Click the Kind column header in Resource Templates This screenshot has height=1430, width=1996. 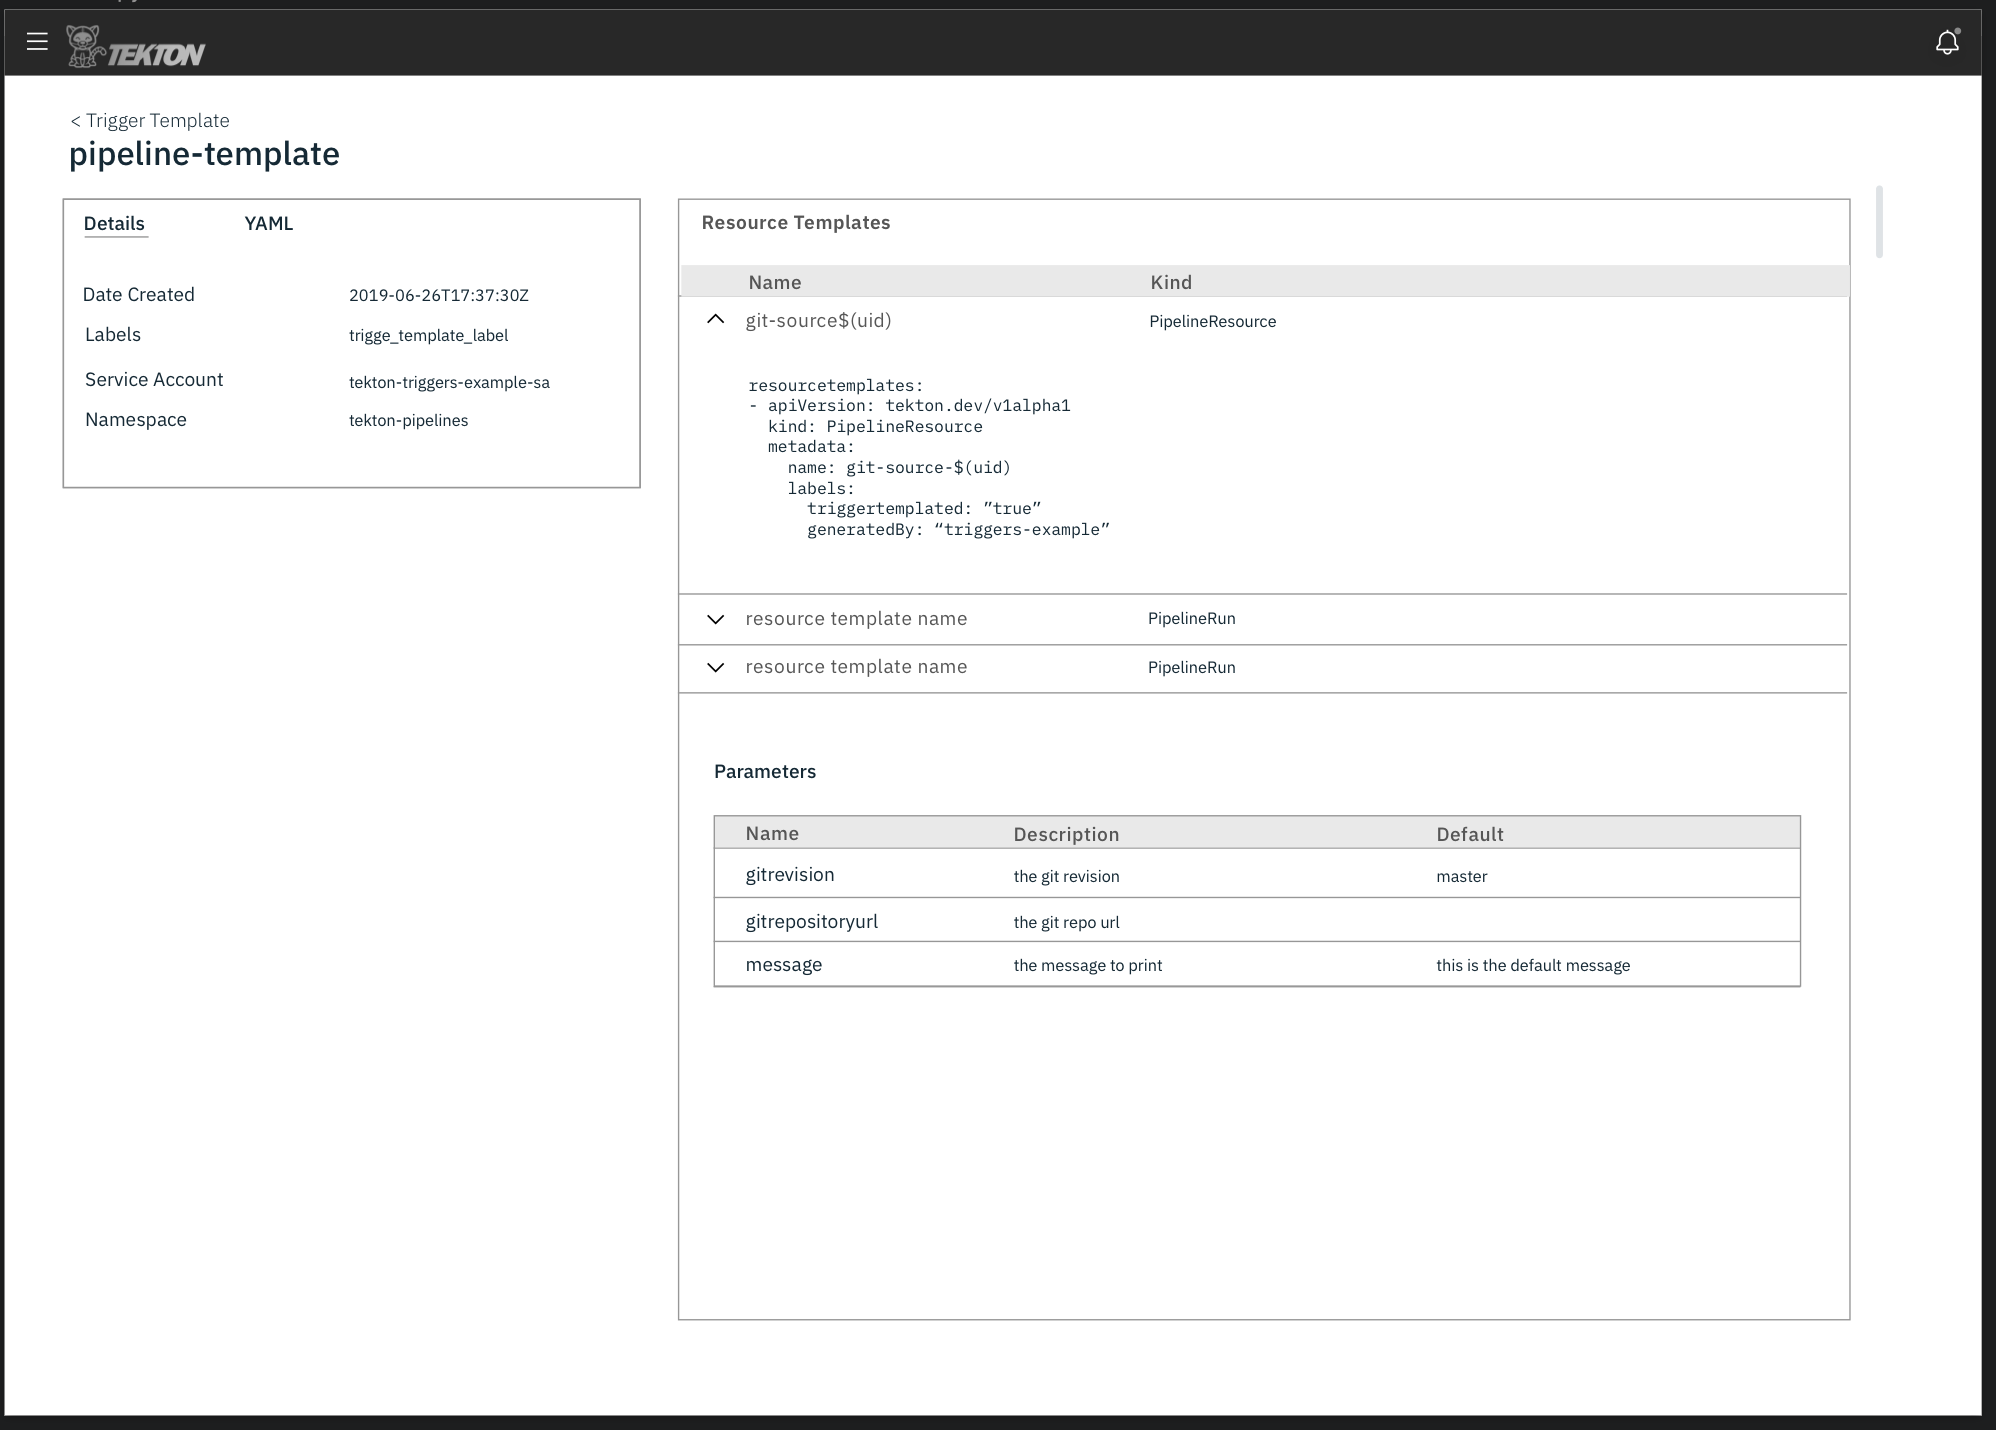[x=1171, y=282]
